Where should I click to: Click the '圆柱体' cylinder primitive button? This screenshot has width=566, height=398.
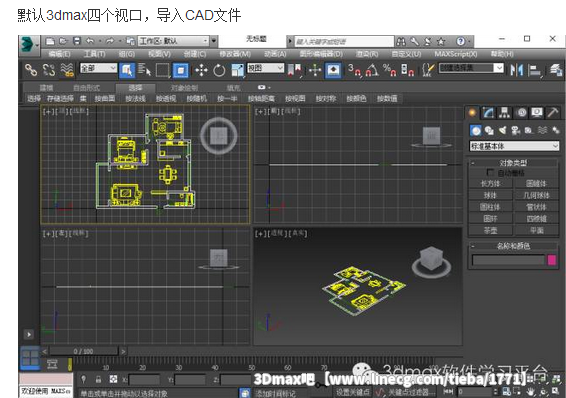coord(491,207)
